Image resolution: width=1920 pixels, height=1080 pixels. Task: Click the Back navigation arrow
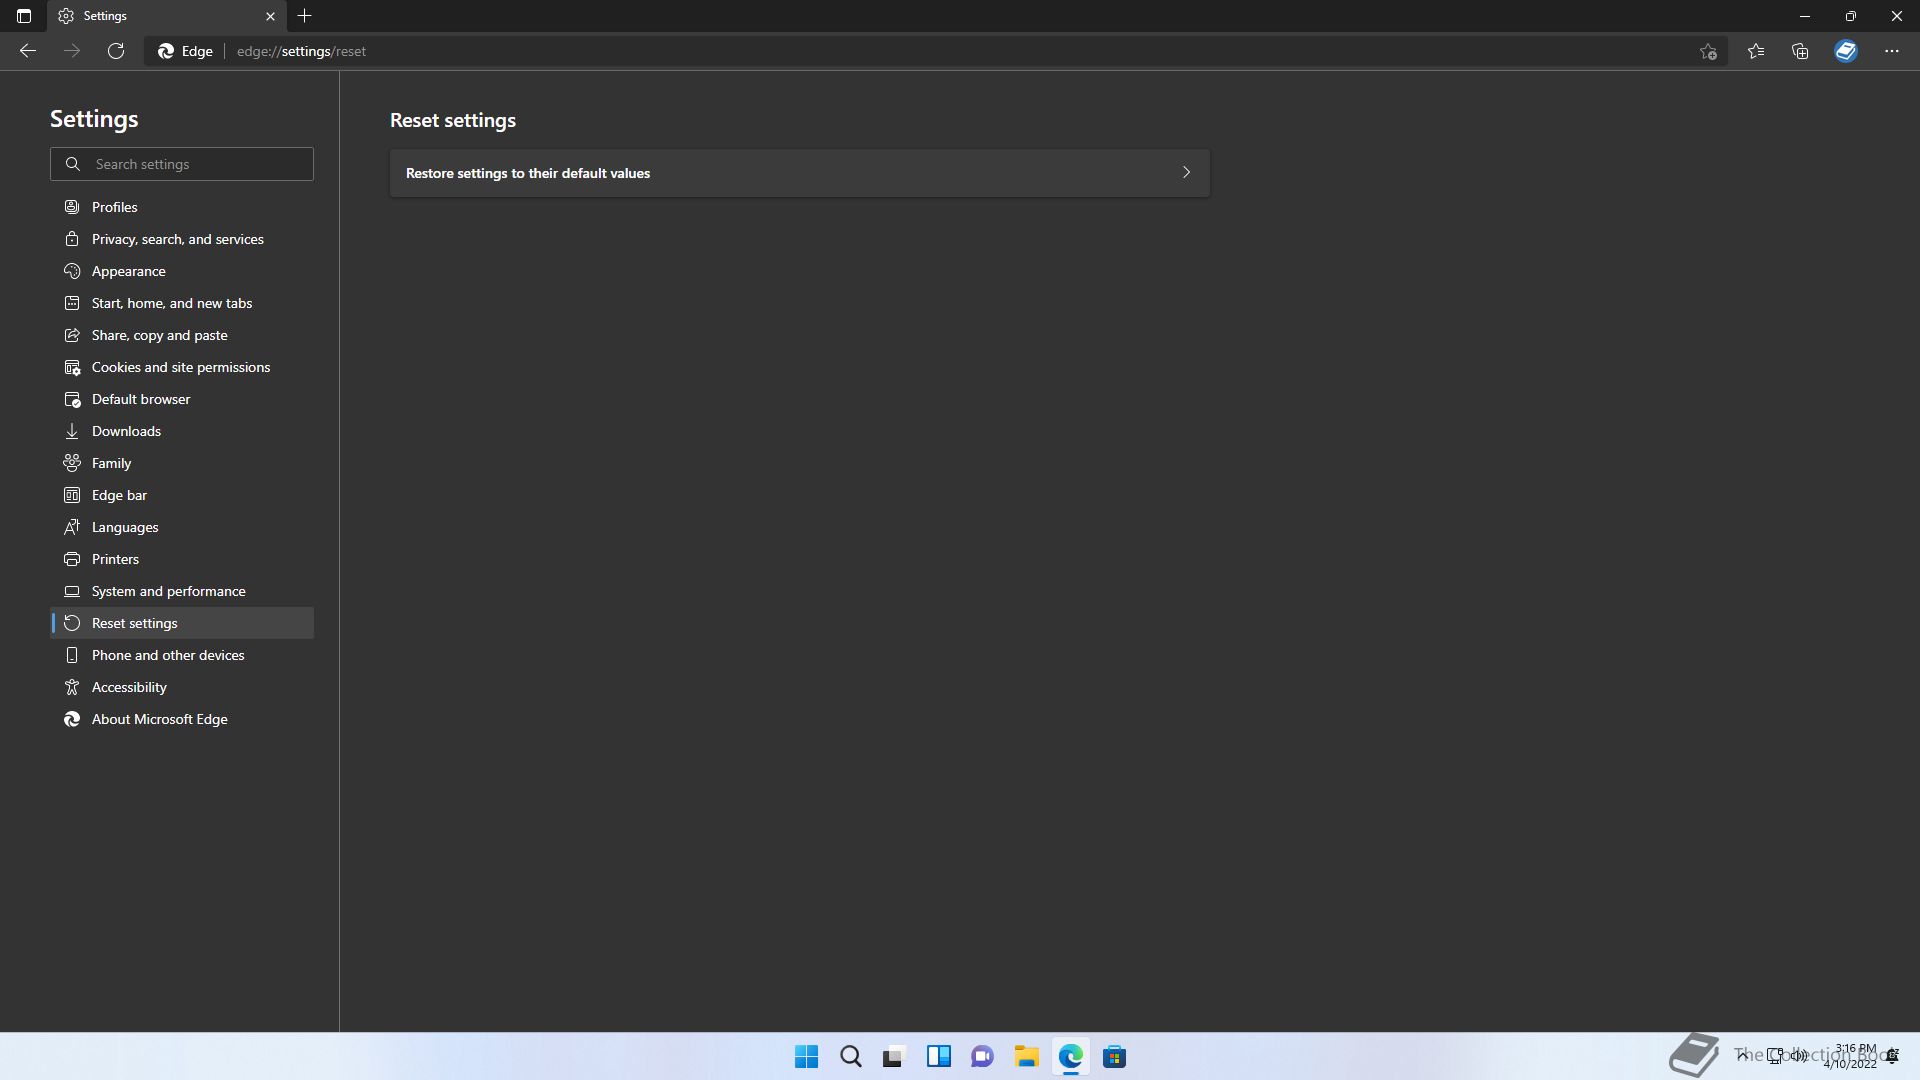[x=28, y=51]
